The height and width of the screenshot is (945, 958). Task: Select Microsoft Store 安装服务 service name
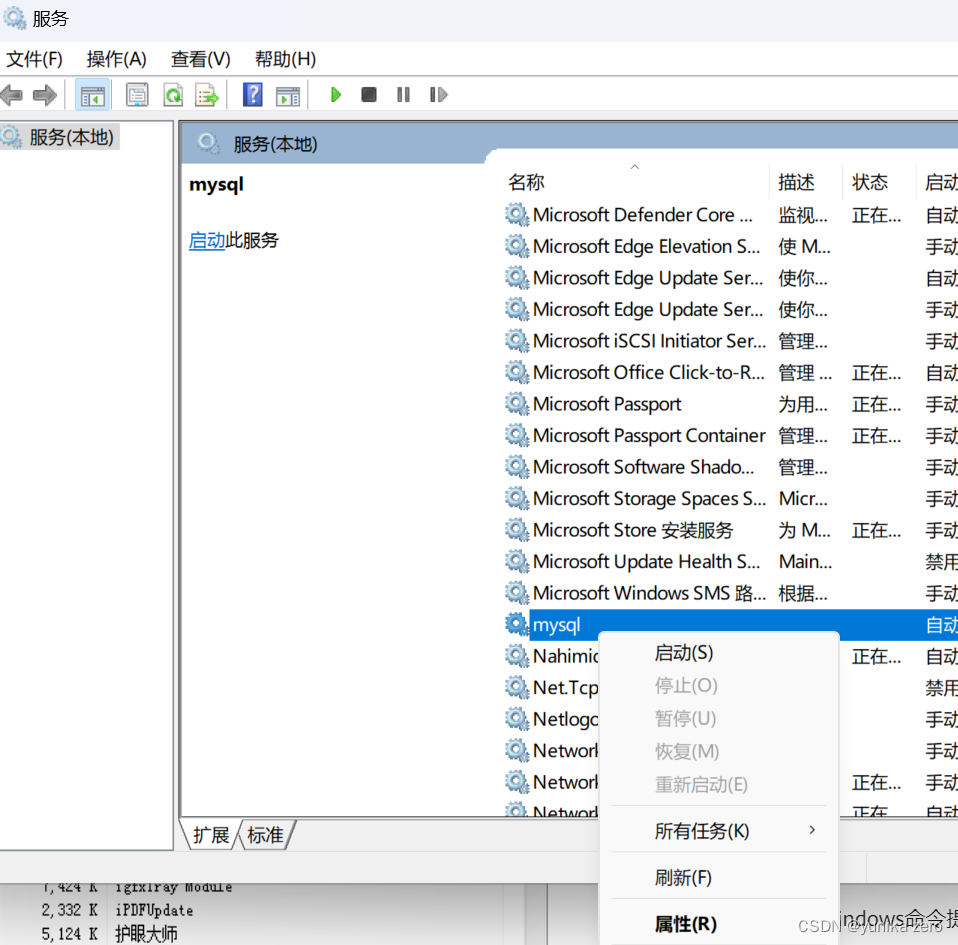633,530
